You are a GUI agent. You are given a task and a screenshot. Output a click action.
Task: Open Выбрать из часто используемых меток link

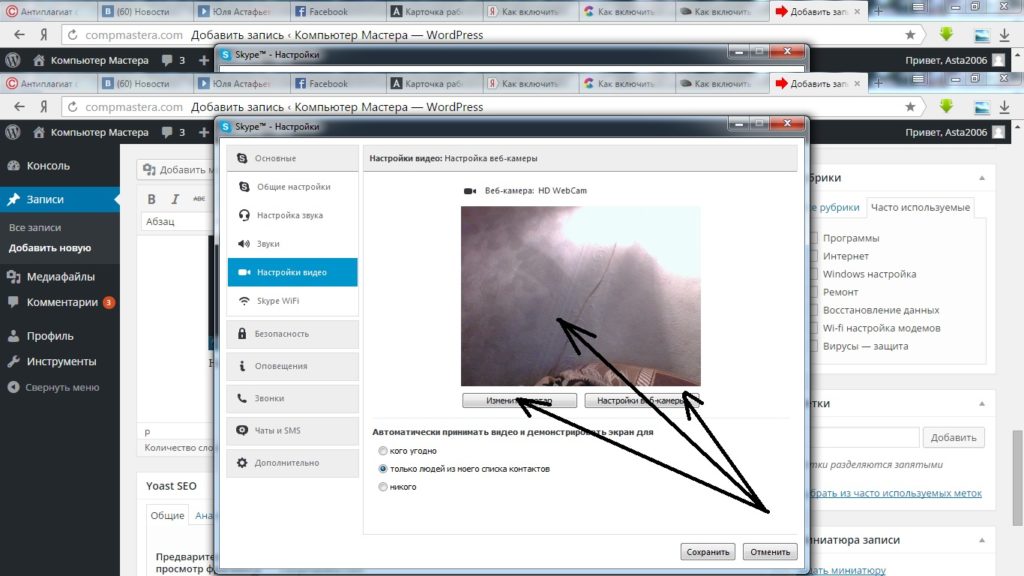pyautogui.click(x=895, y=493)
